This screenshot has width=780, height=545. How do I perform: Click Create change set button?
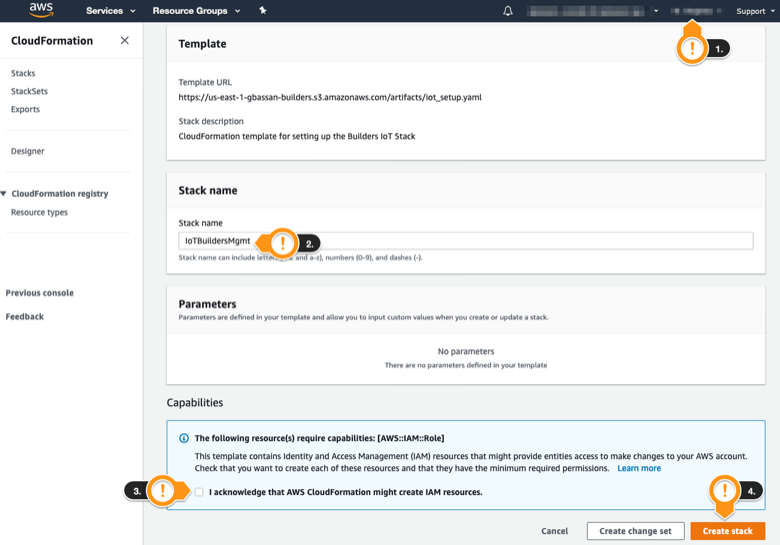point(635,531)
